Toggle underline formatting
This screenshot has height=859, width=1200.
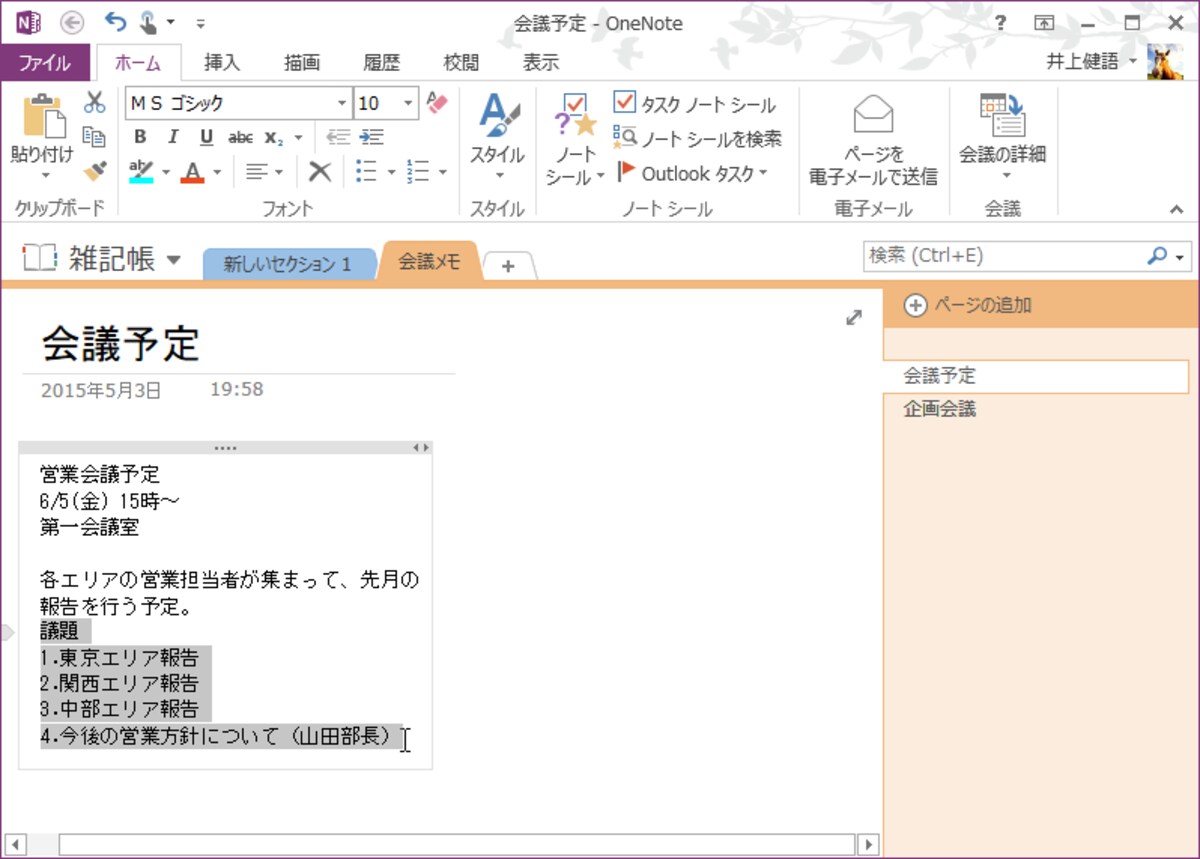[x=206, y=138]
